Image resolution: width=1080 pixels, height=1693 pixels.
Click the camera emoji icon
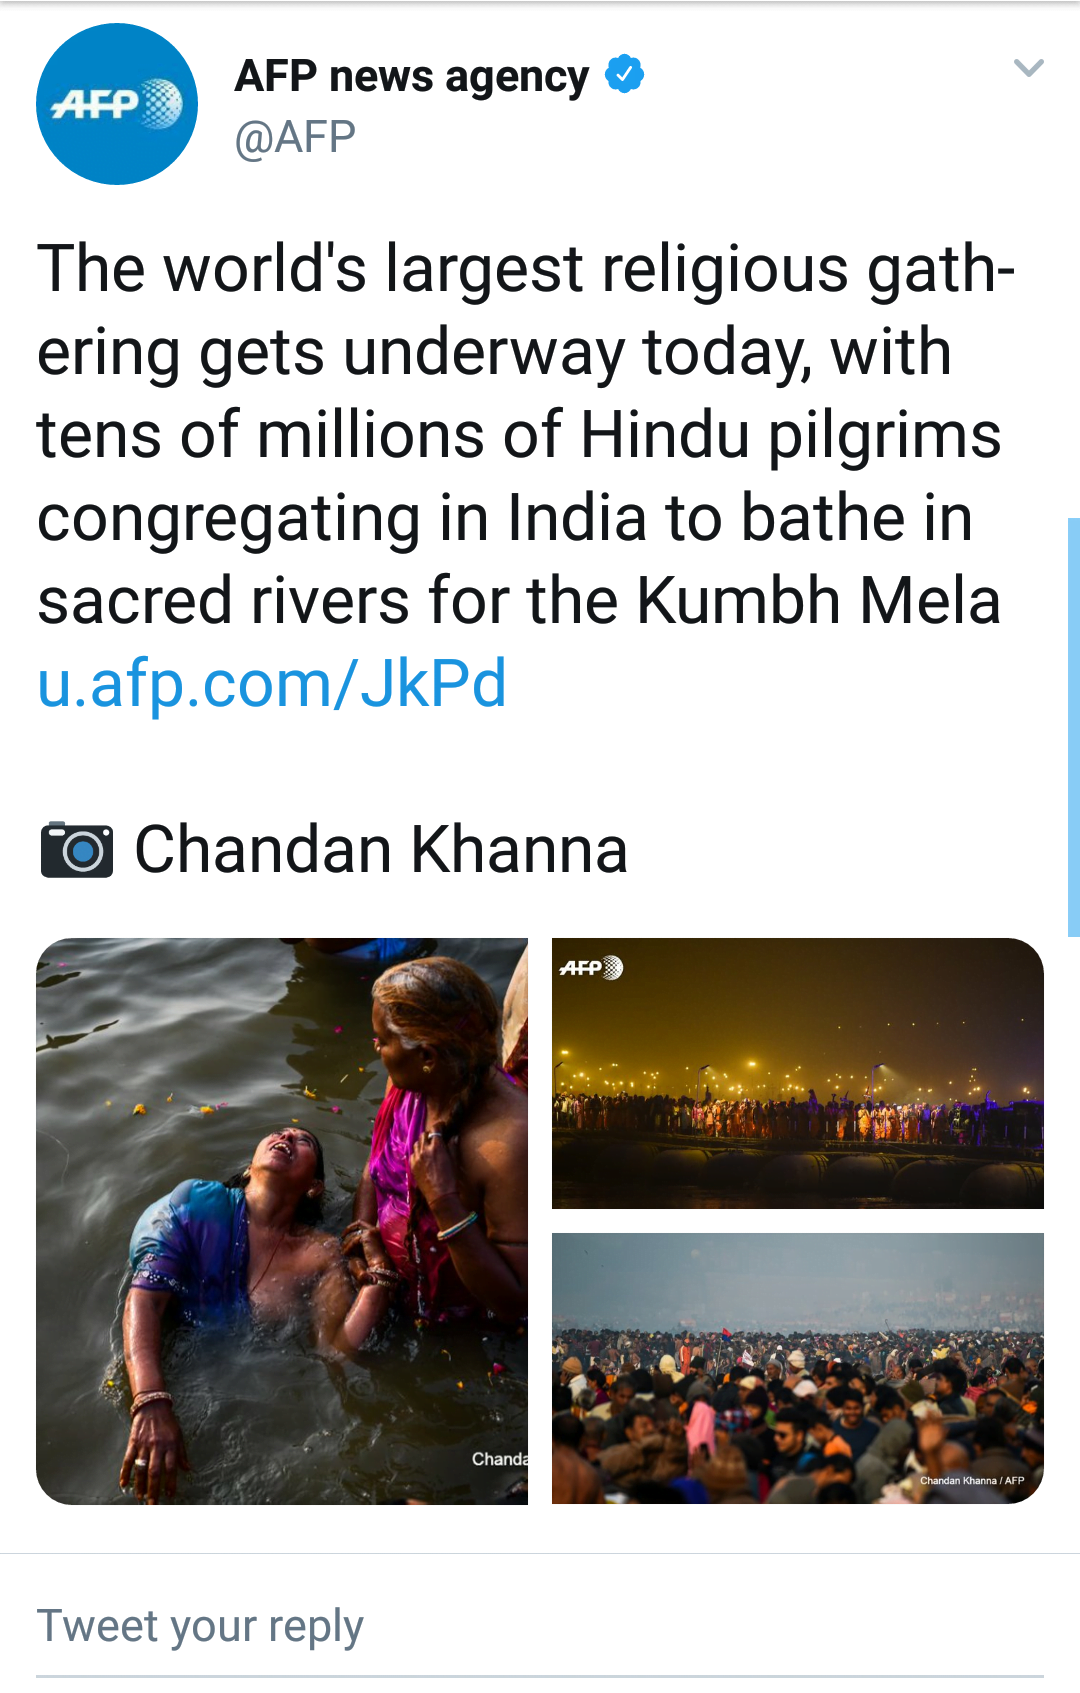[77, 850]
